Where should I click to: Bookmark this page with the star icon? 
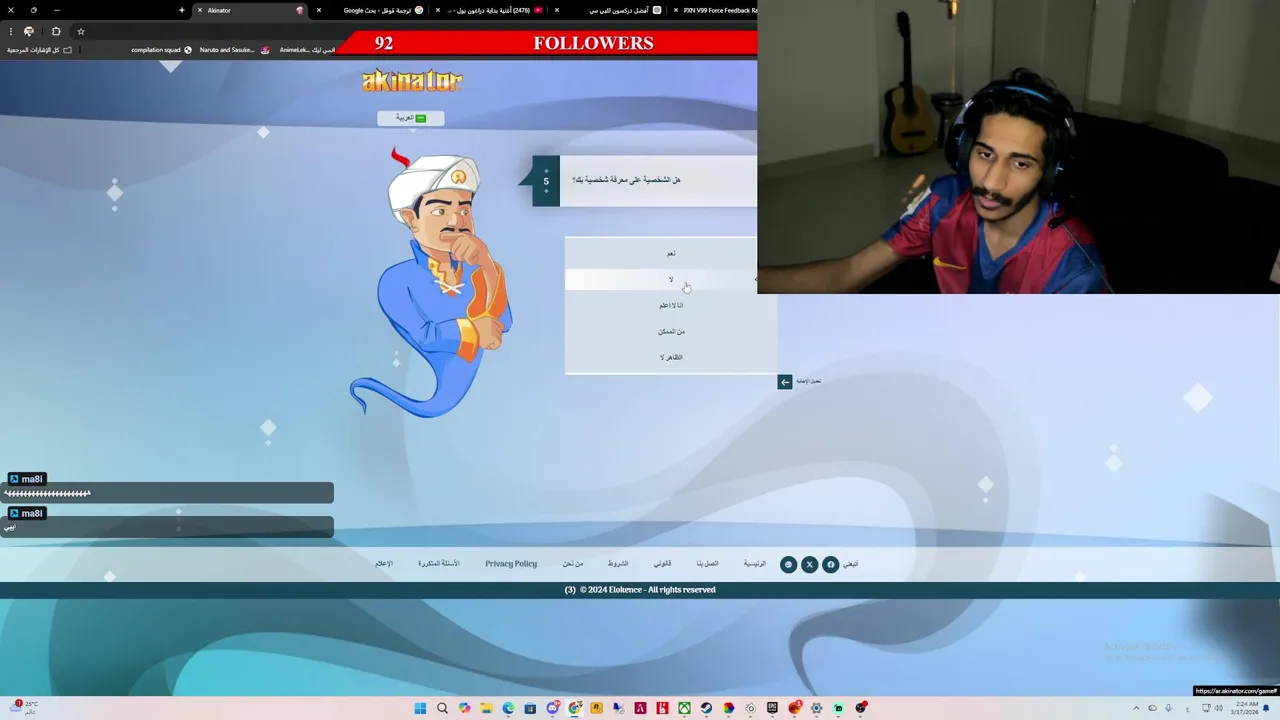click(x=81, y=31)
